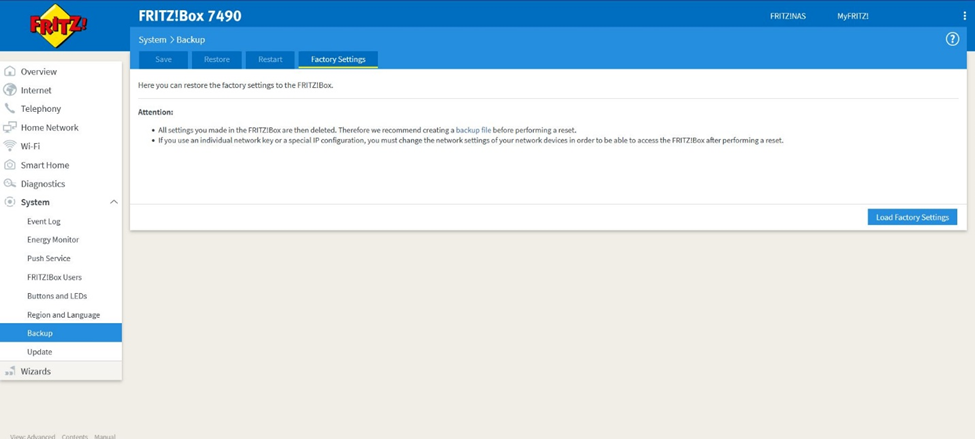The height and width of the screenshot is (439, 975).
Task: Open FRITZ!NAS from the header
Action: pos(787,16)
